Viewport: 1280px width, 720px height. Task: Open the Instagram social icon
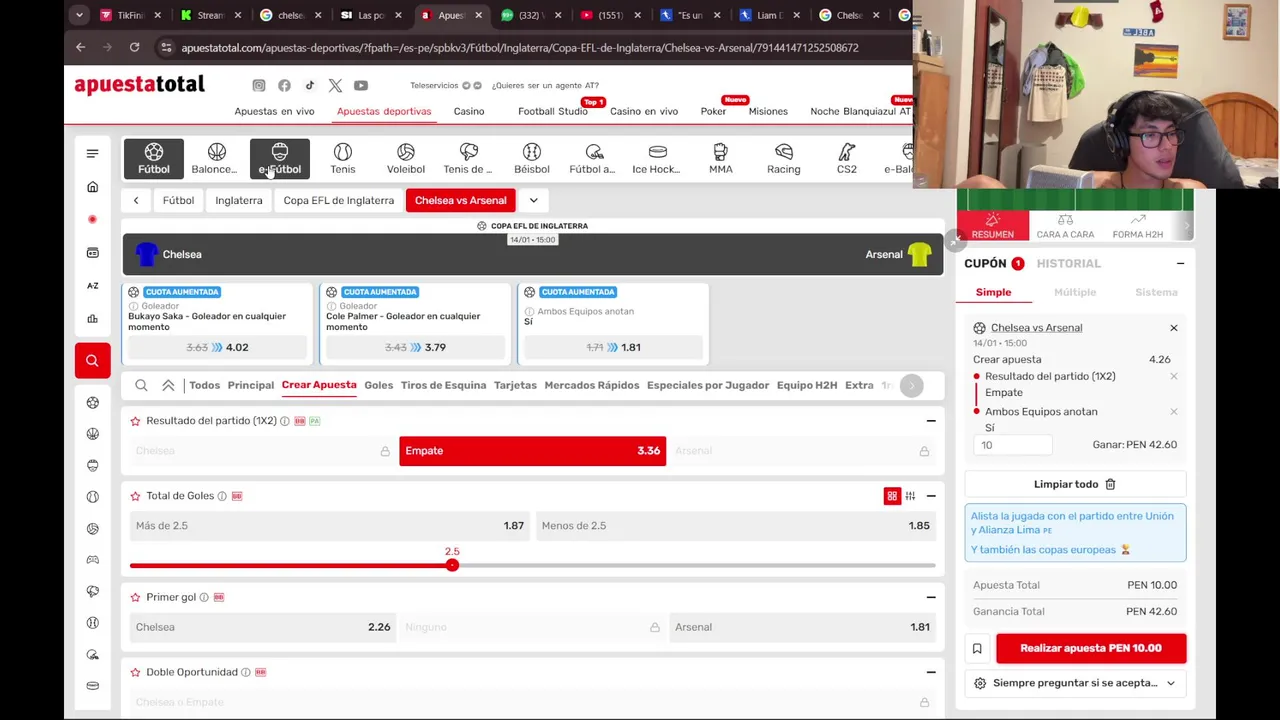259,86
